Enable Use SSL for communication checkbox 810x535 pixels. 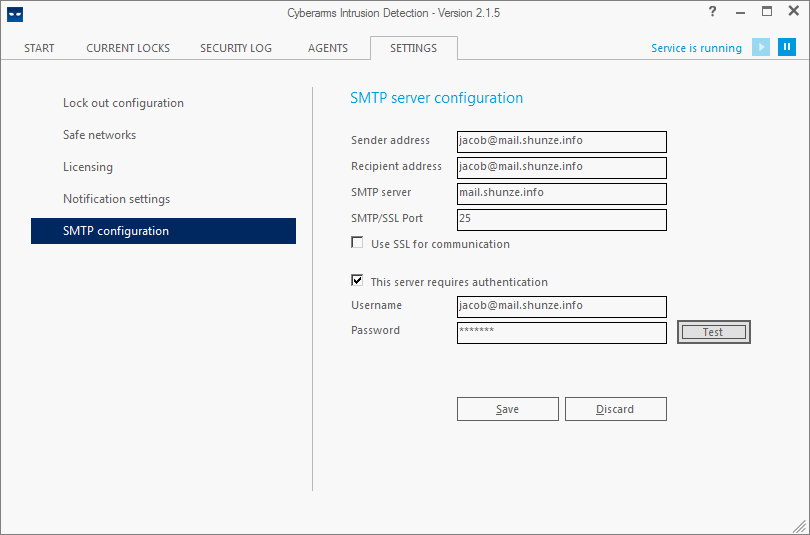[x=357, y=243]
